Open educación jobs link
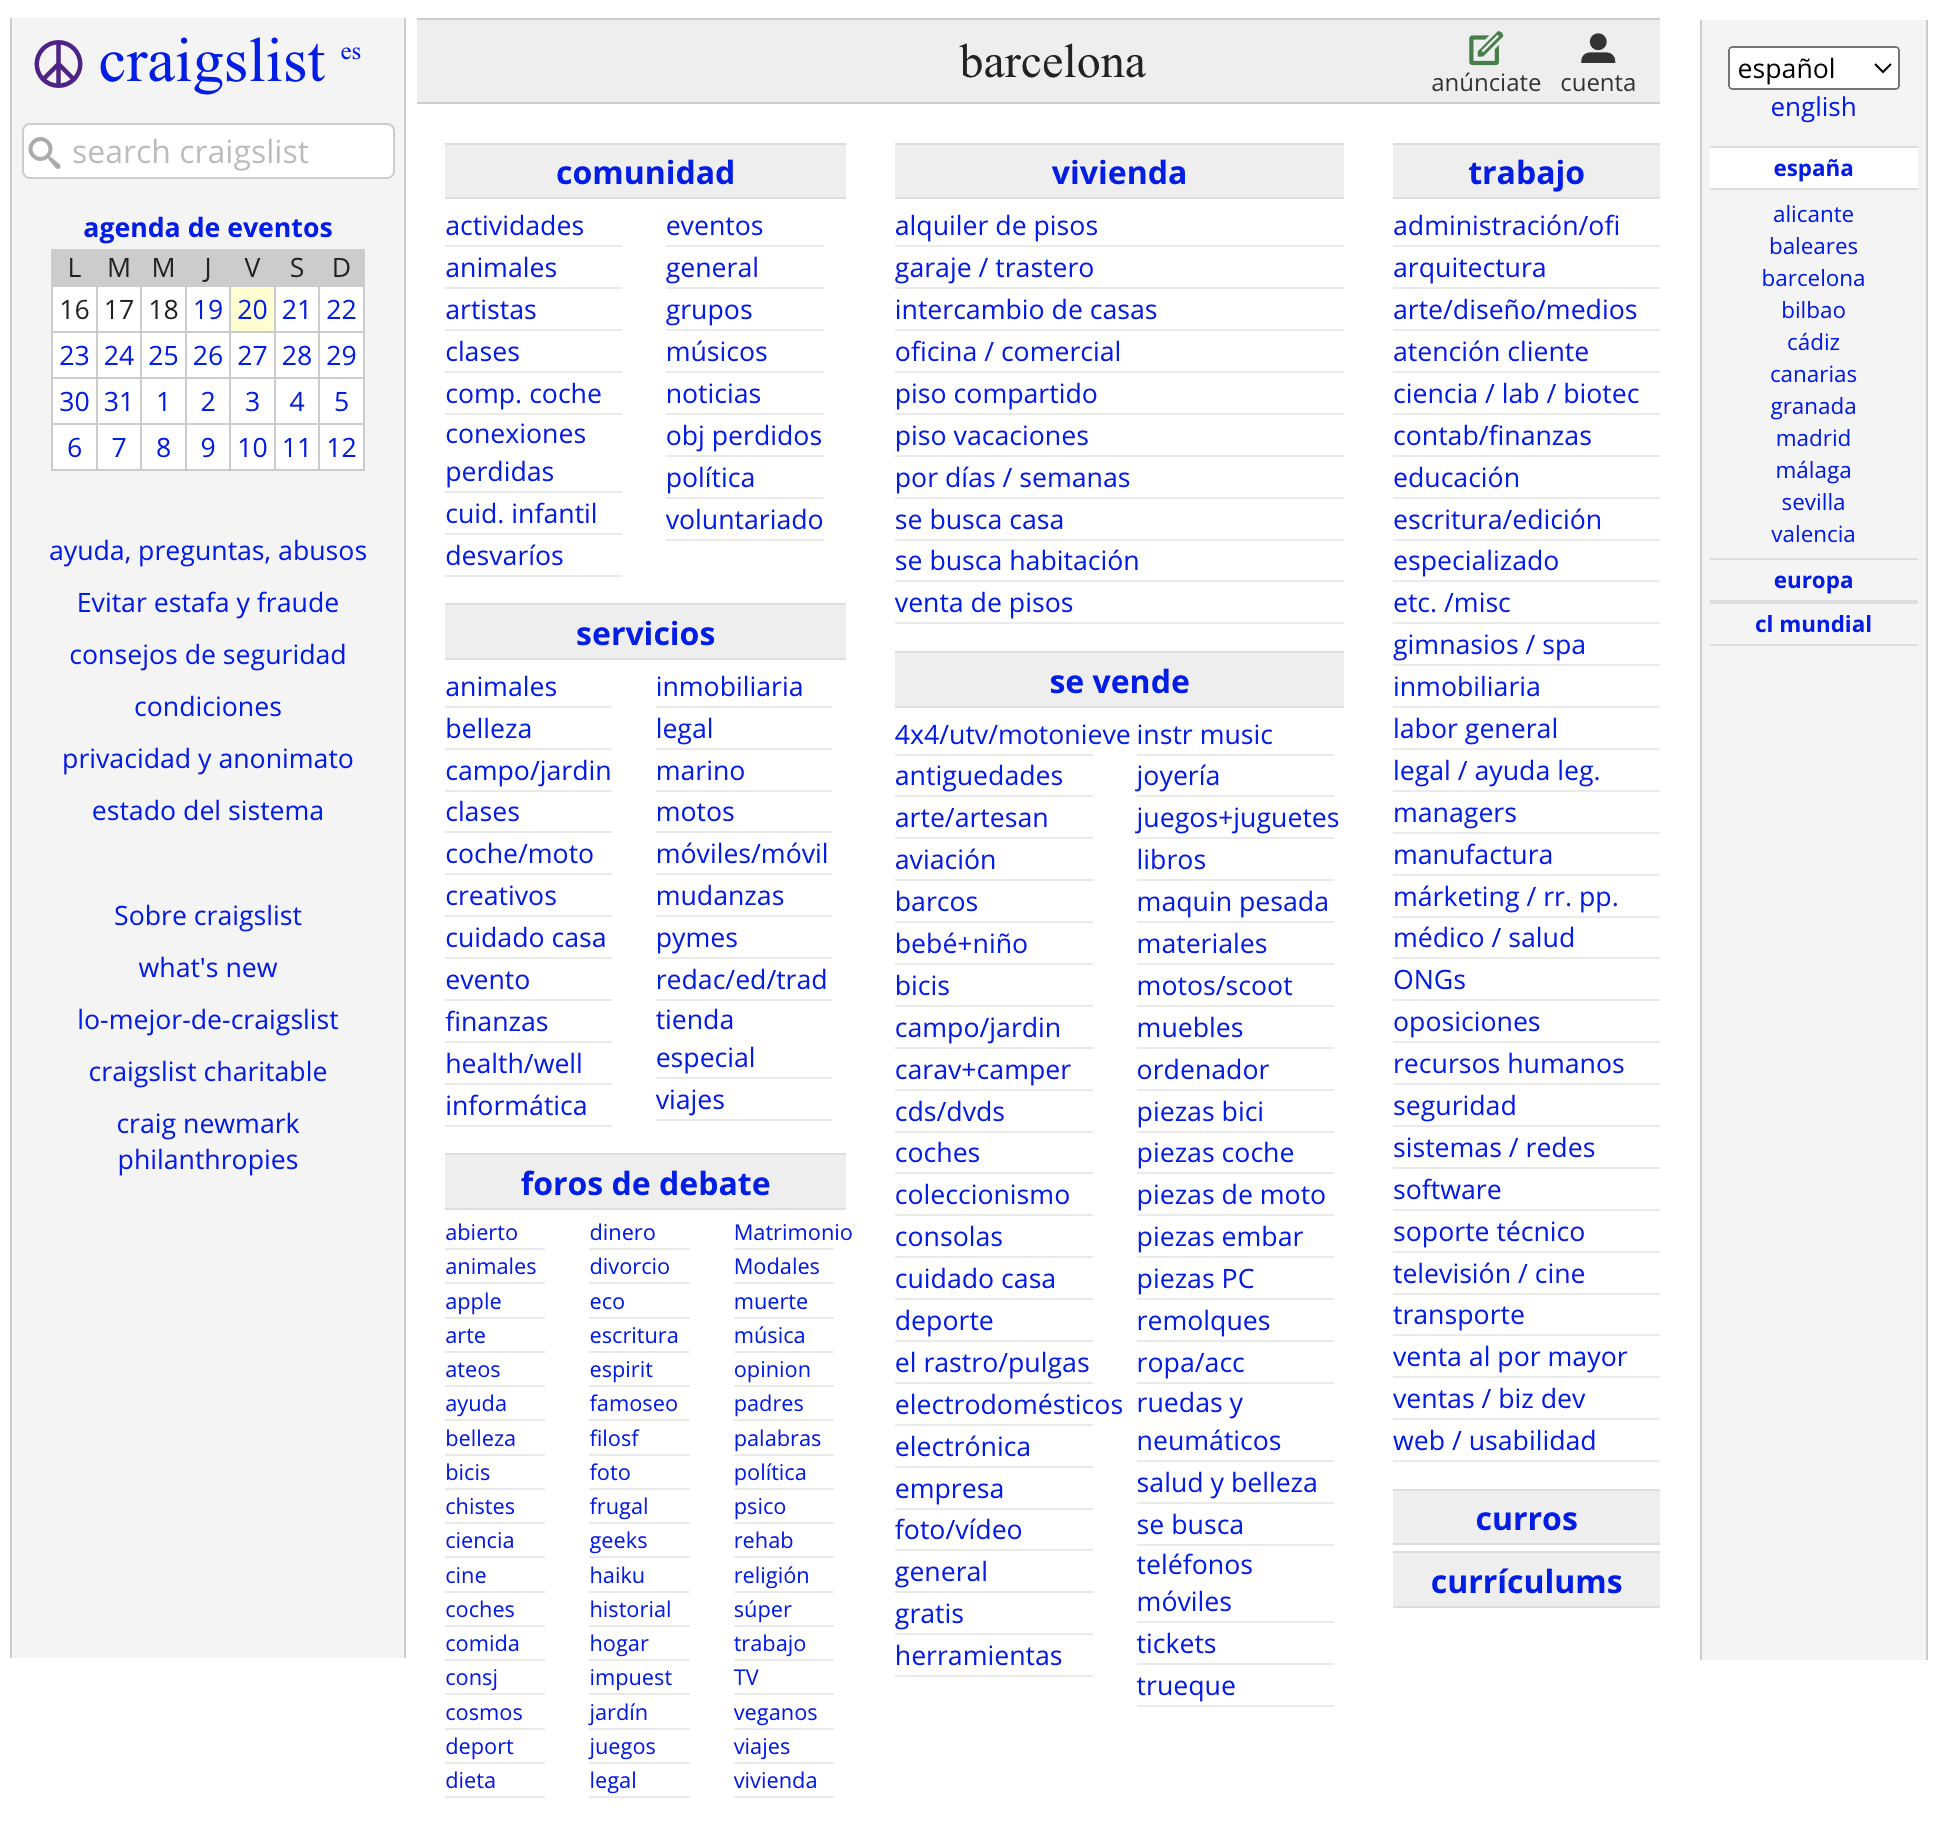Image resolution: width=1944 pixels, height=1824 pixels. tap(1456, 478)
